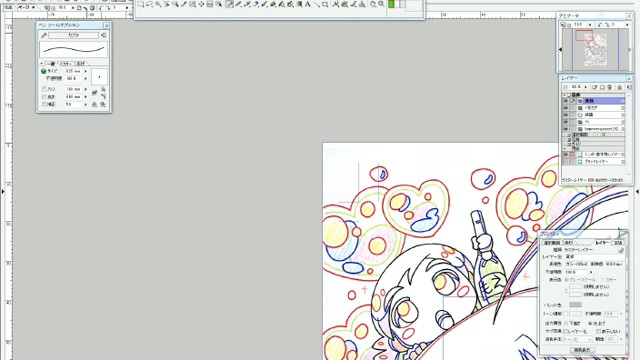Enable the 入り checkbox in pen options
This screenshot has width=640, height=360.
click(44, 89)
